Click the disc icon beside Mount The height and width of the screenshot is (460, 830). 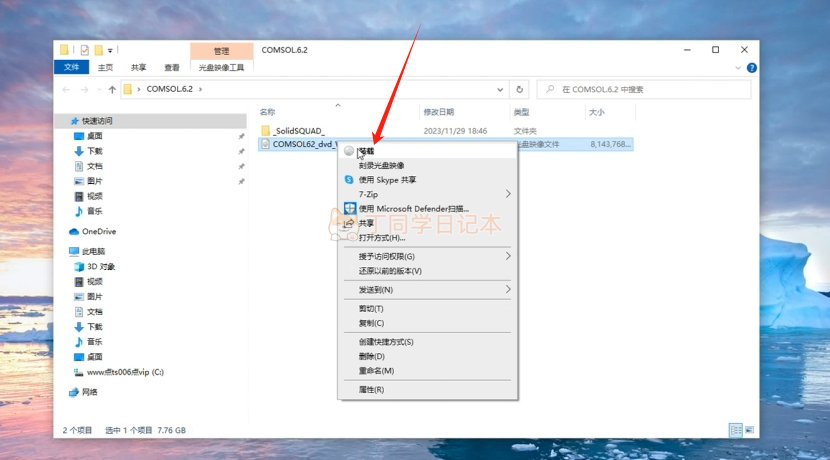349,151
